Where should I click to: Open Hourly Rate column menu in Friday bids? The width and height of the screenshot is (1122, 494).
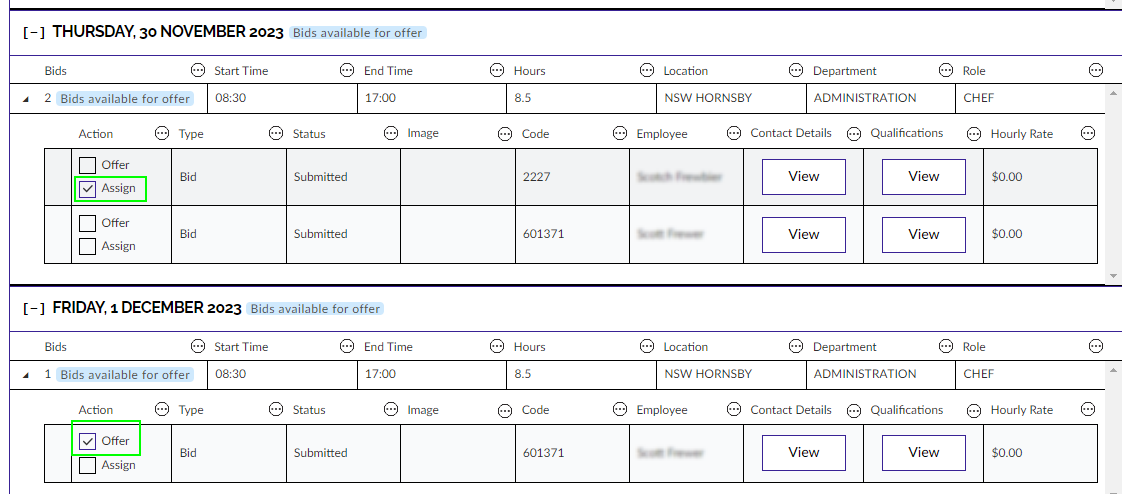click(1088, 410)
